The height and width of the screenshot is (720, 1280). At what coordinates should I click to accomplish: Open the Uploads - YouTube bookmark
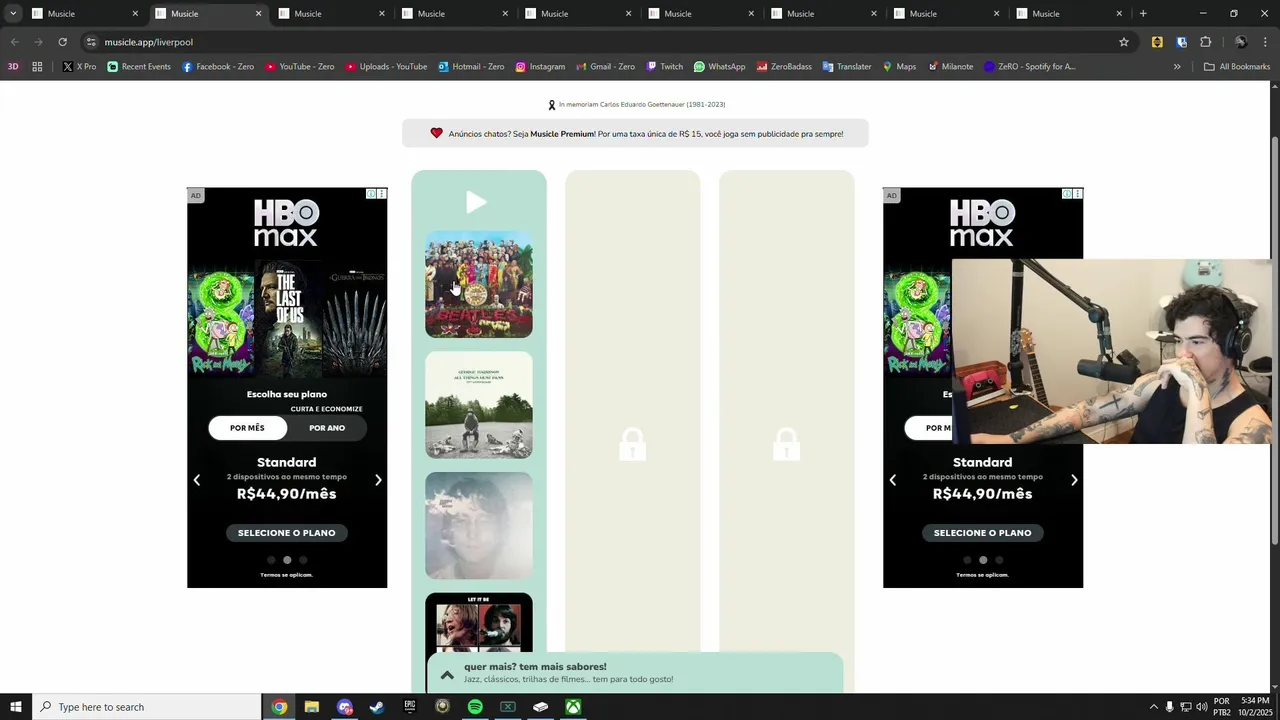[x=386, y=67]
